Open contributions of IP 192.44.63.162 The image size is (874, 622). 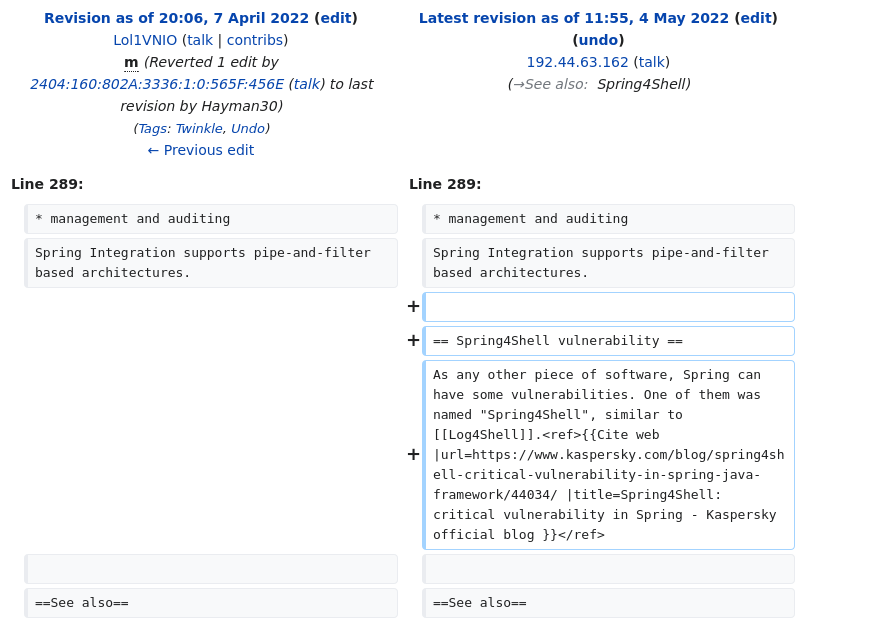point(577,62)
